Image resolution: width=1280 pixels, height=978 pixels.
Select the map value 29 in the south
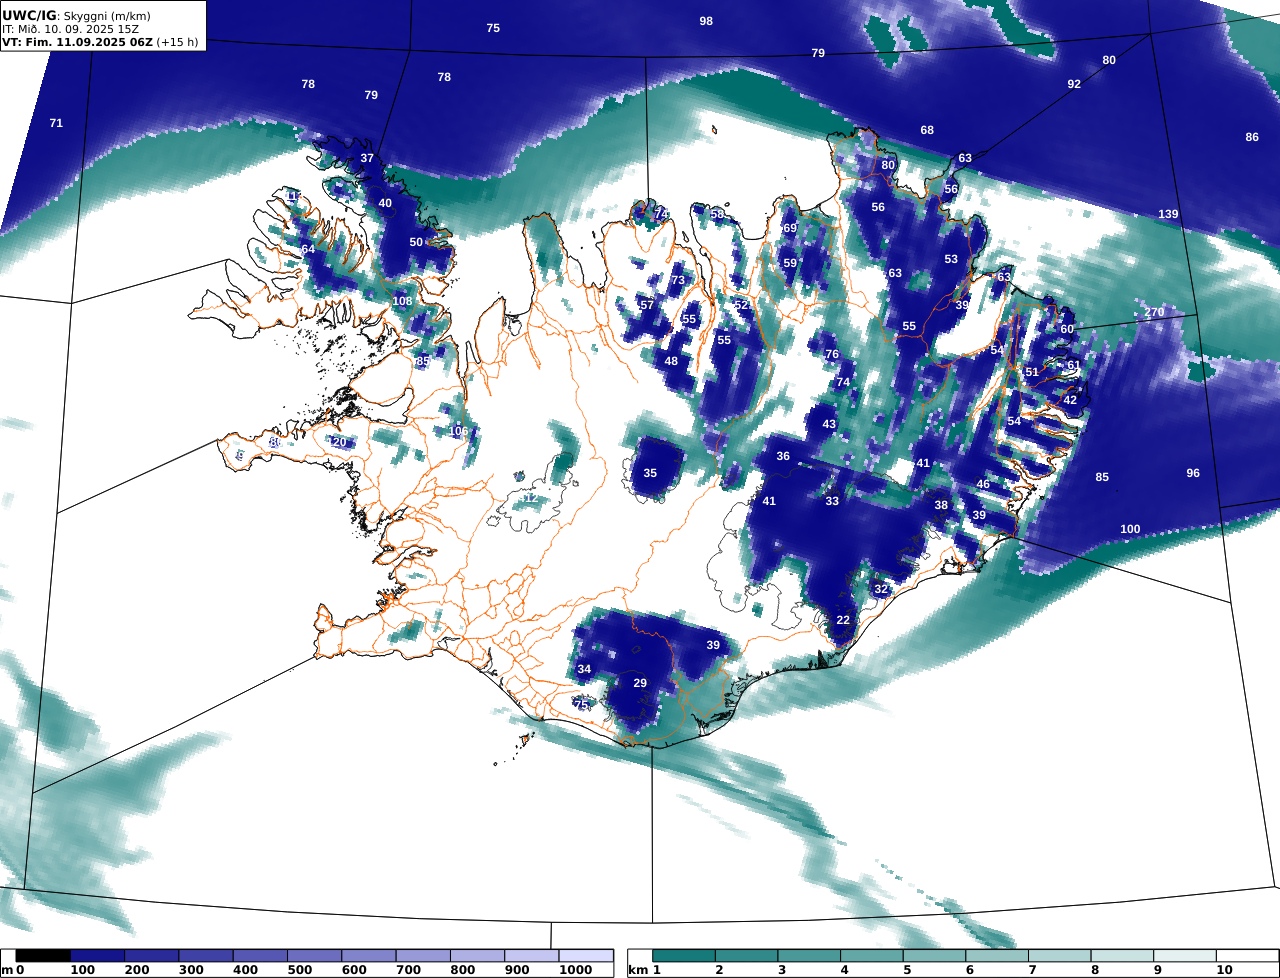coord(640,683)
